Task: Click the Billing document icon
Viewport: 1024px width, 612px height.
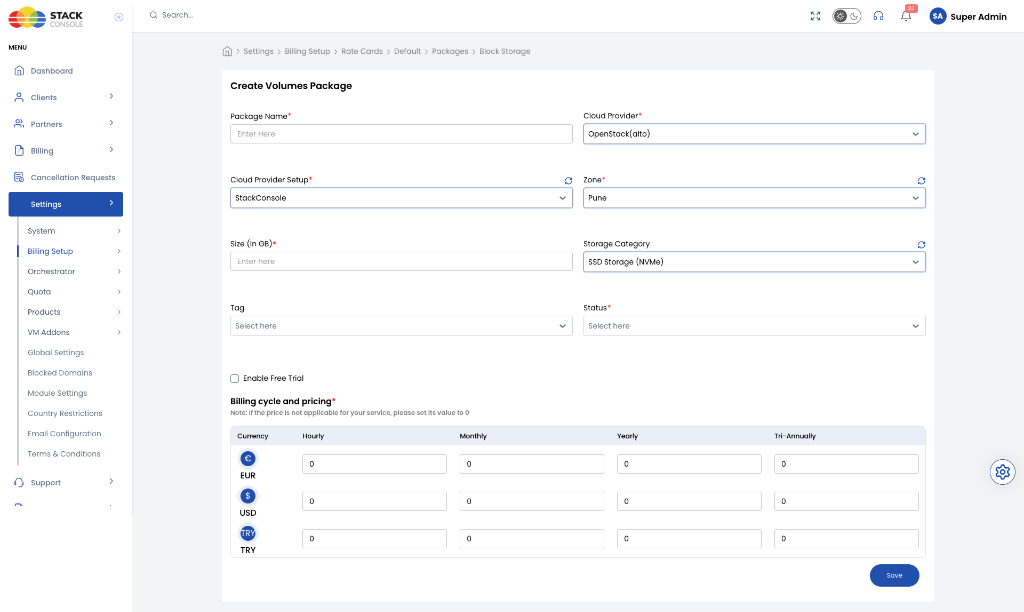Action: pos(19,150)
